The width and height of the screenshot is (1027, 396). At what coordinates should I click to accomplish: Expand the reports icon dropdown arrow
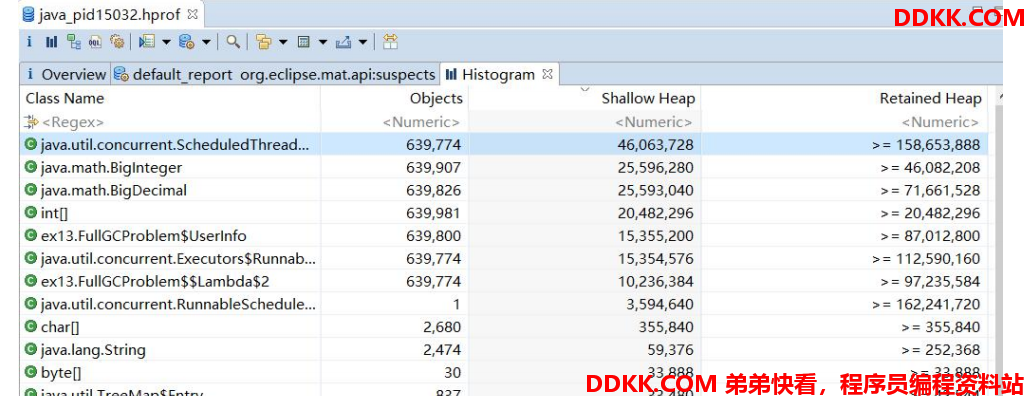(x=166, y=43)
